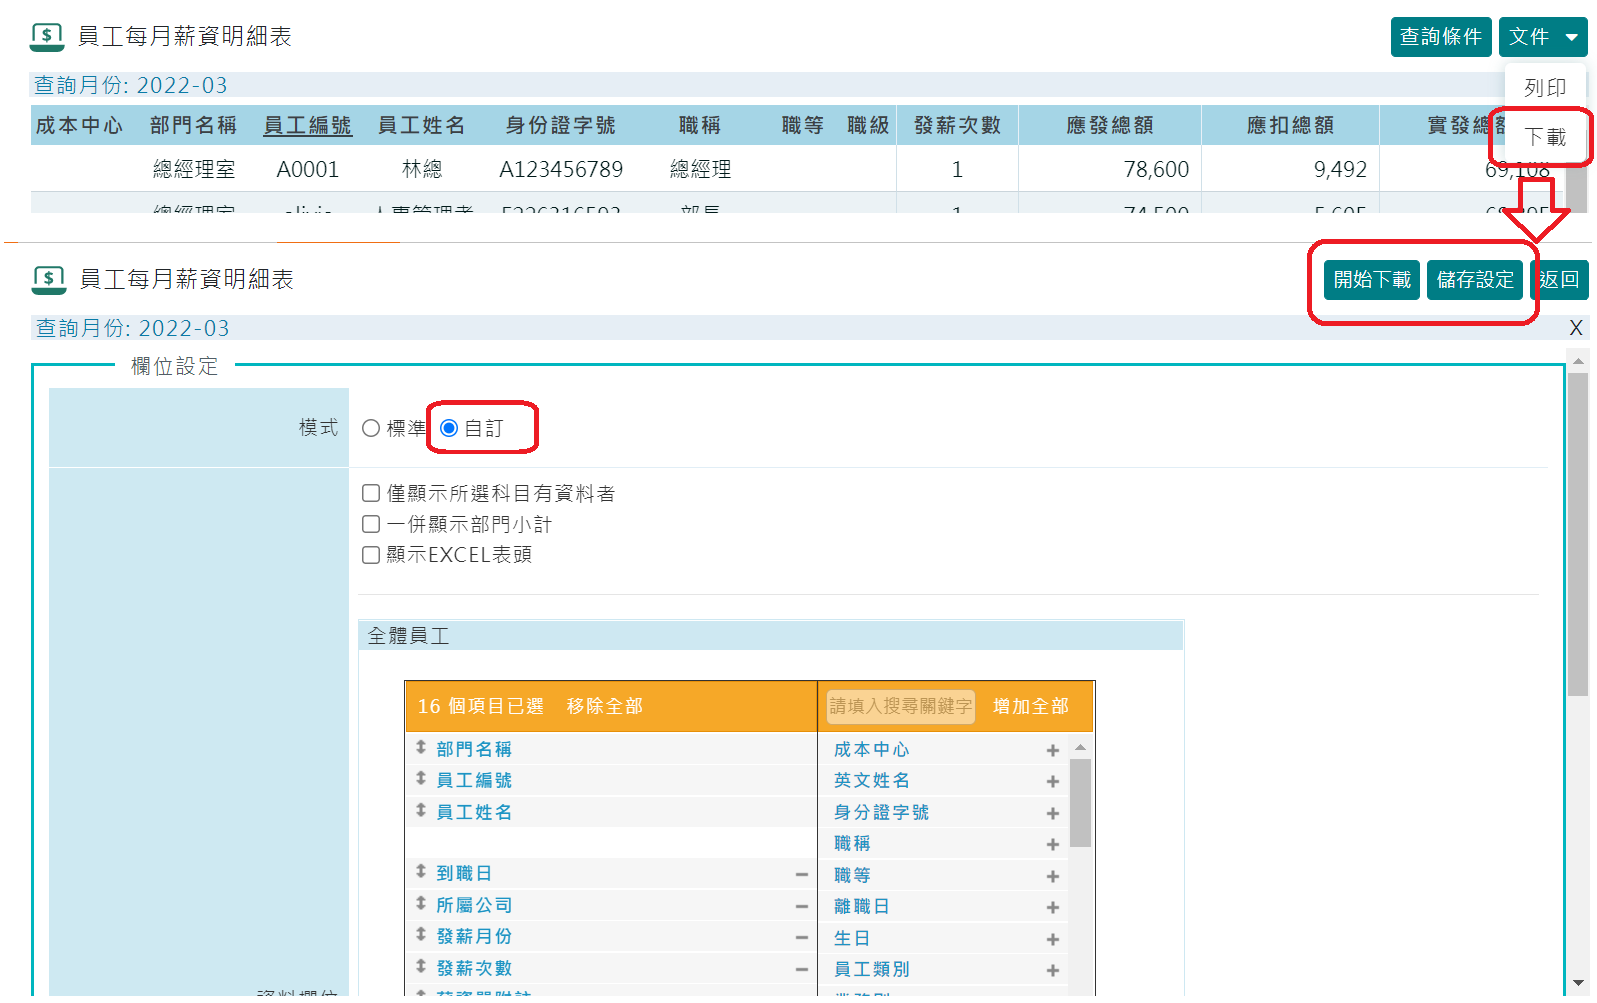Screen dimensions: 1597x1003
Task: Click 開始下載 to begin the download
Action: point(1373,280)
